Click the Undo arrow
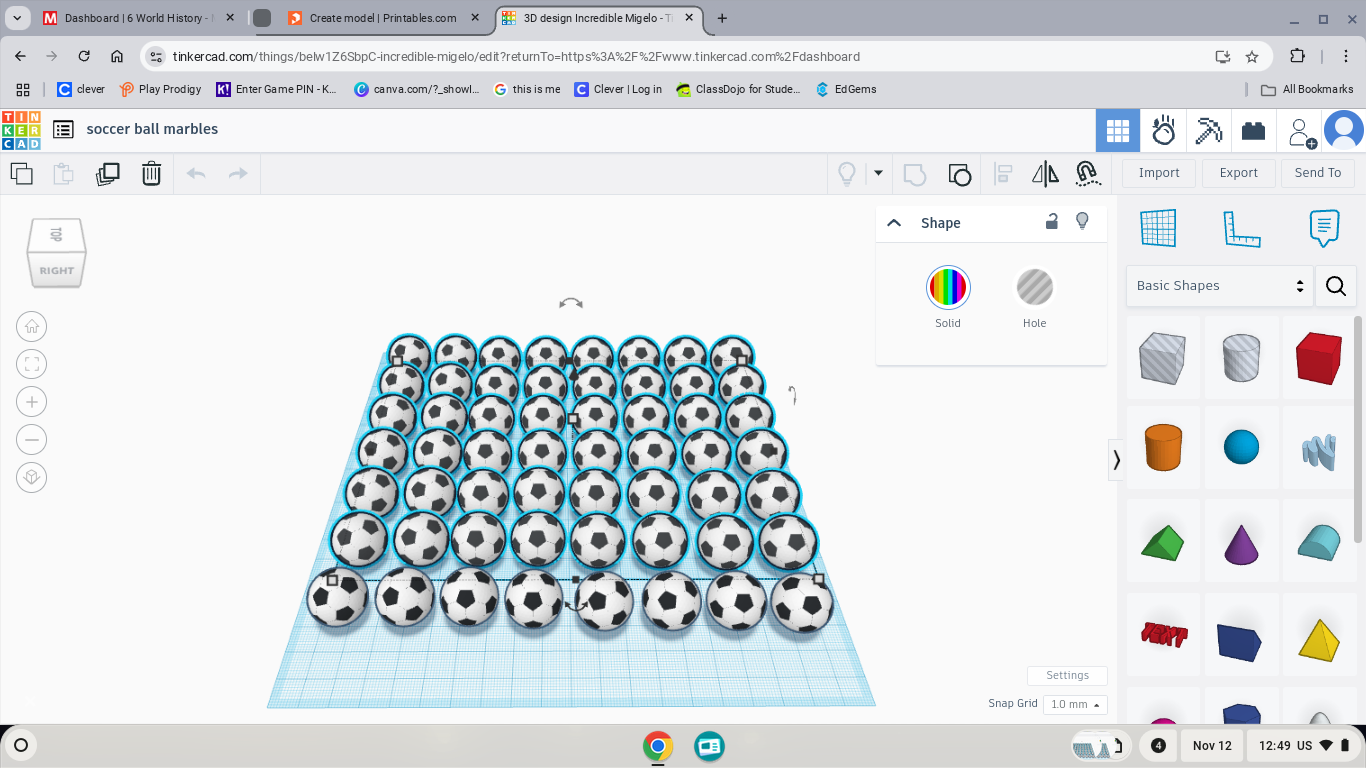1366x768 pixels. [196, 174]
